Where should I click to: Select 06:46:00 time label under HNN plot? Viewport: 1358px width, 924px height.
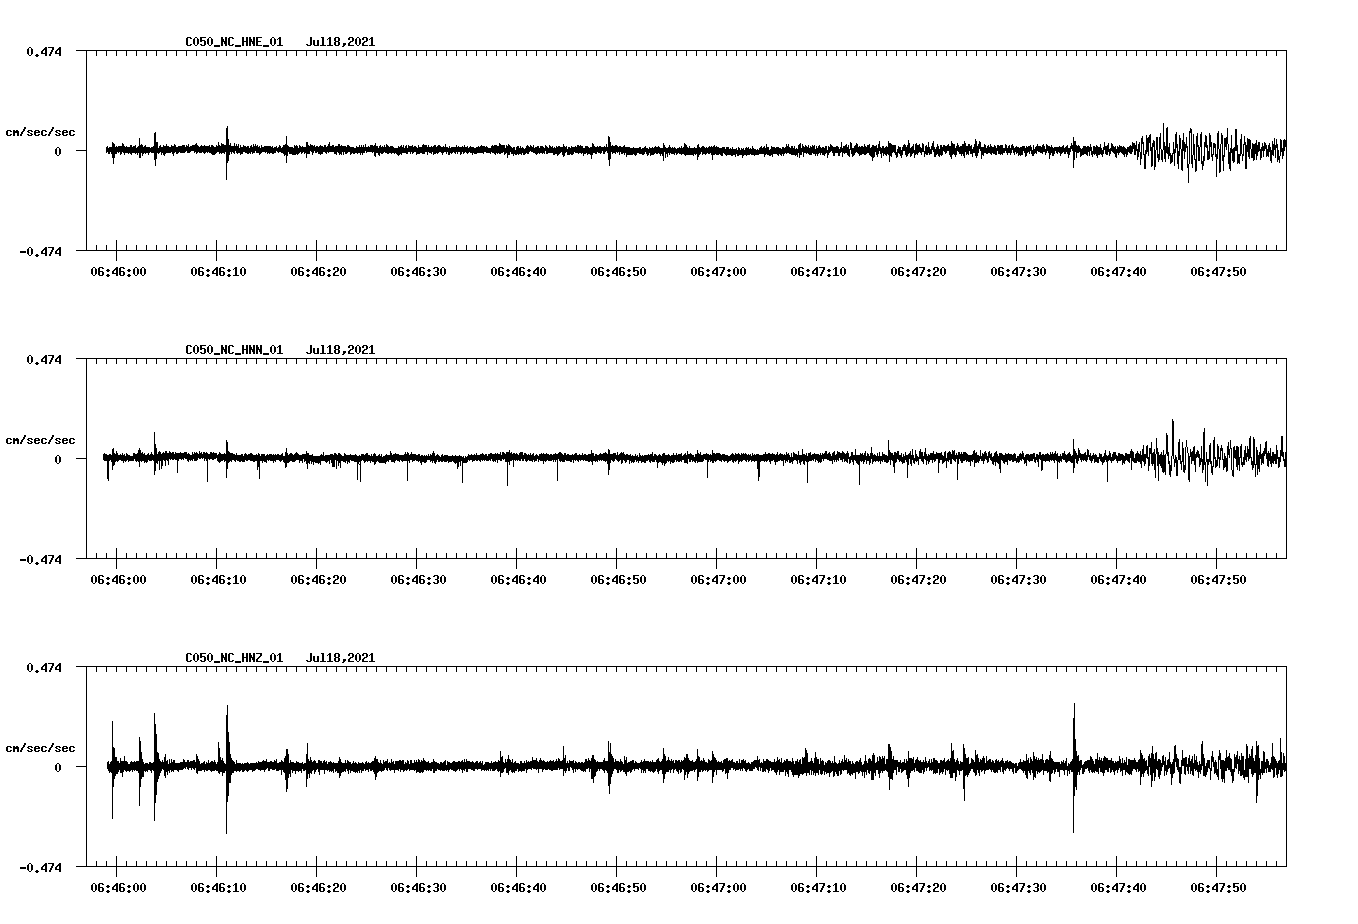tap(118, 580)
